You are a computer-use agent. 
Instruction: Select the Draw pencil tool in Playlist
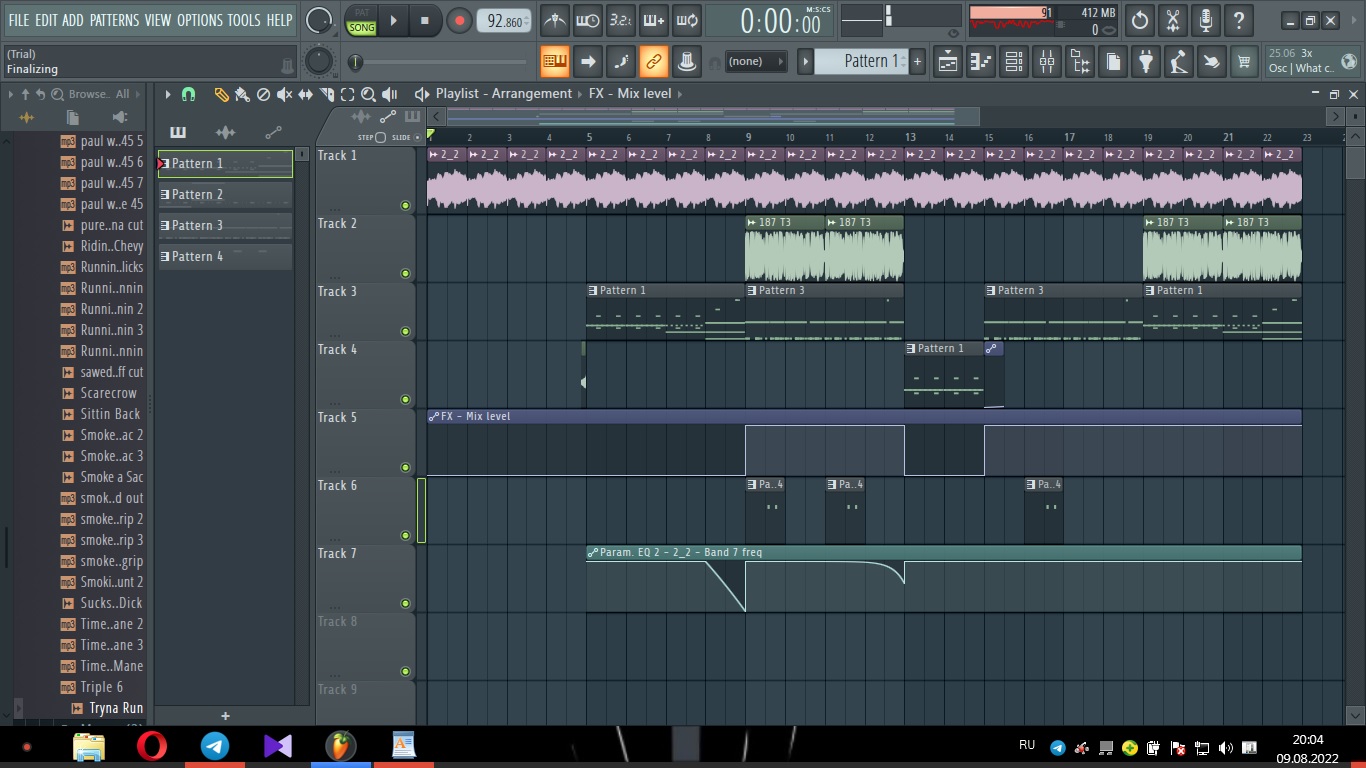click(221, 94)
